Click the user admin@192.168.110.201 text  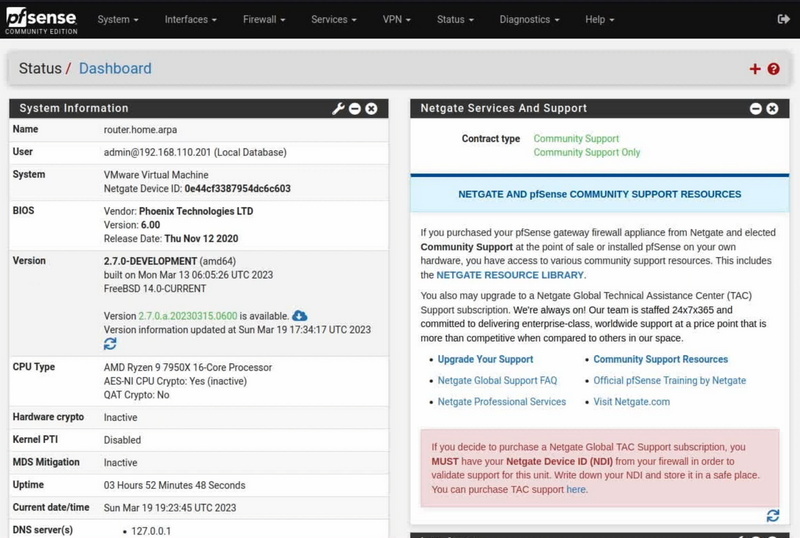point(195,152)
